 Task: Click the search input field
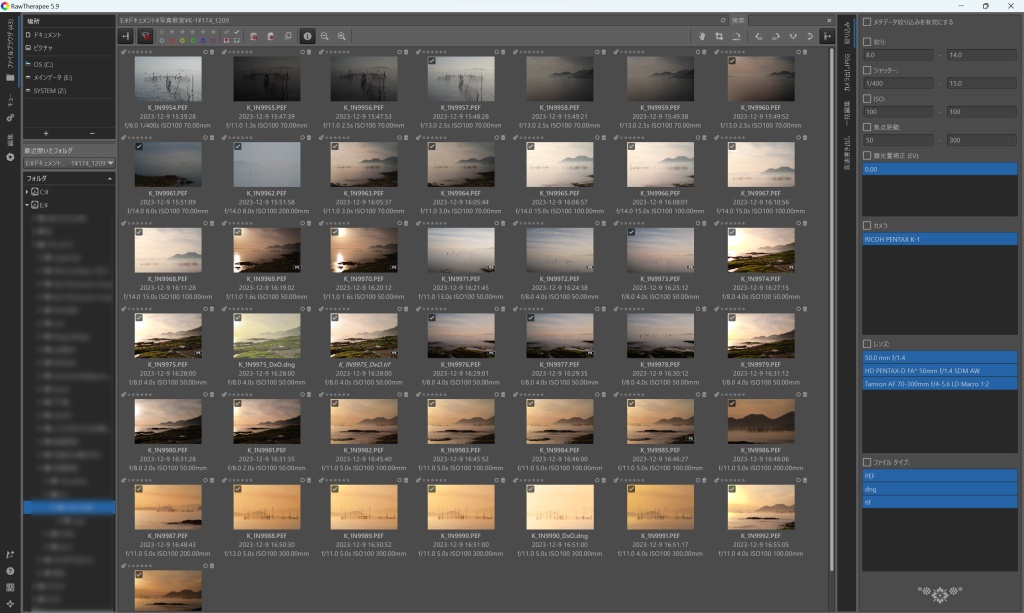click(x=786, y=20)
